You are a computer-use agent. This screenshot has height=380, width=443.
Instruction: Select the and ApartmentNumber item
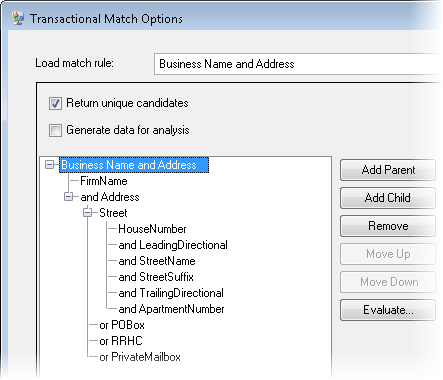tap(171, 309)
